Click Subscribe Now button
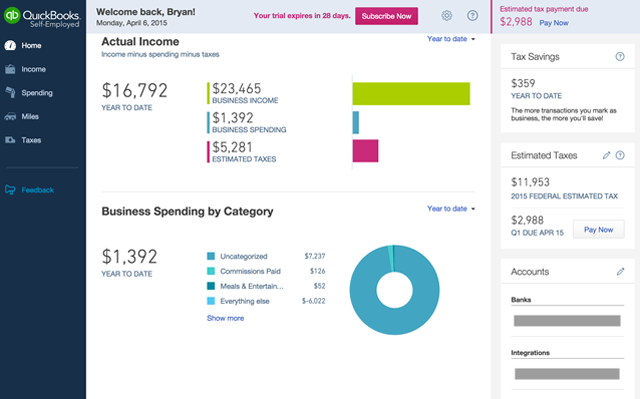Image resolution: width=640 pixels, height=399 pixels. click(386, 16)
